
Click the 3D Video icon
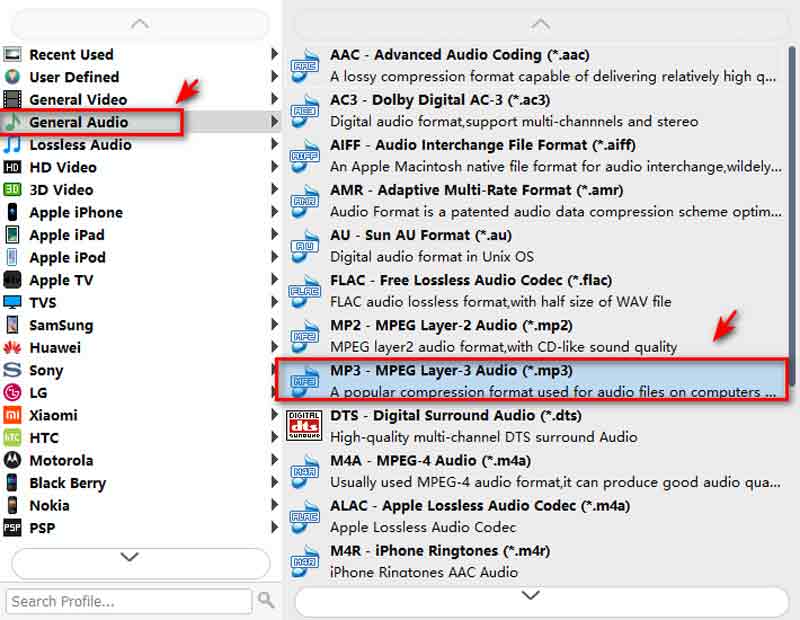(12, 189)
